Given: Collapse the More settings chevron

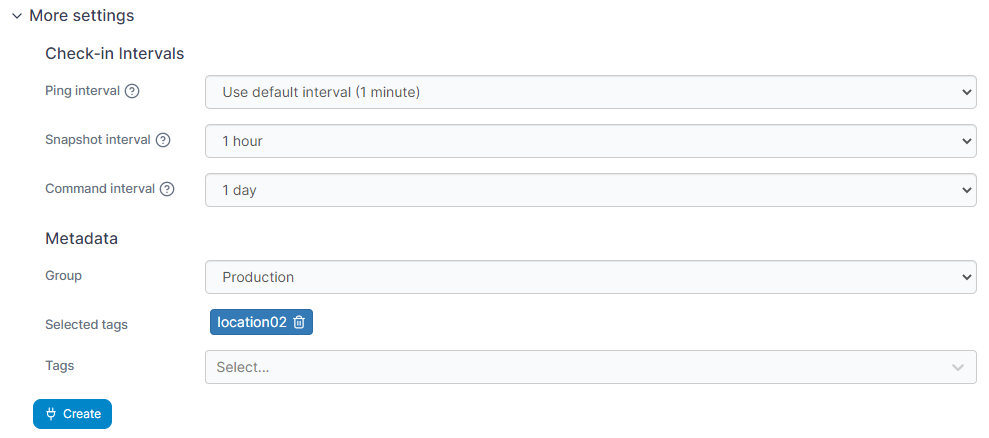Looking at the screenshot, I should click(17, 17).
